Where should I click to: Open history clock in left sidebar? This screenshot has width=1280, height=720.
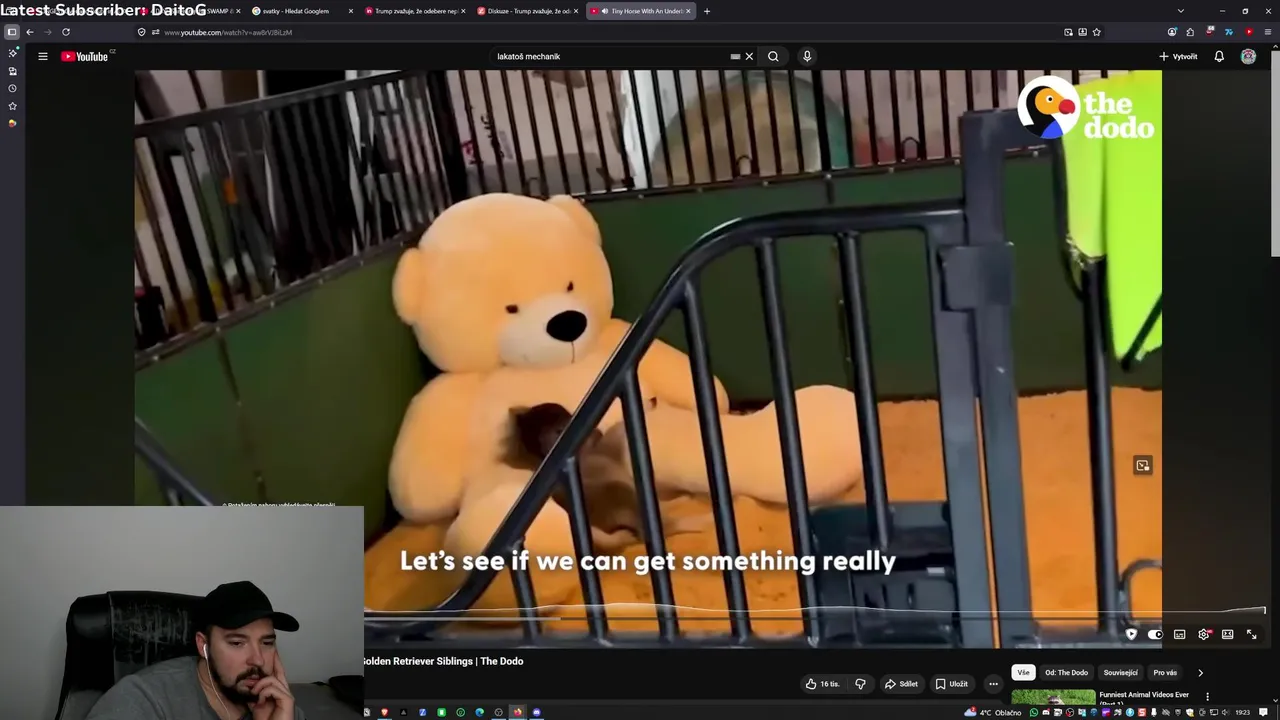(x=12, y=88)
